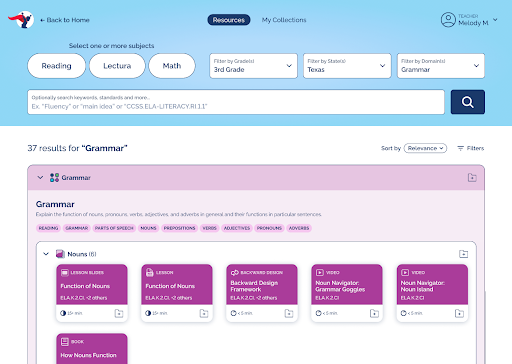Select the Reading subject pill
Viewport: 512px width, 364px height.
[x=56, y=66]
